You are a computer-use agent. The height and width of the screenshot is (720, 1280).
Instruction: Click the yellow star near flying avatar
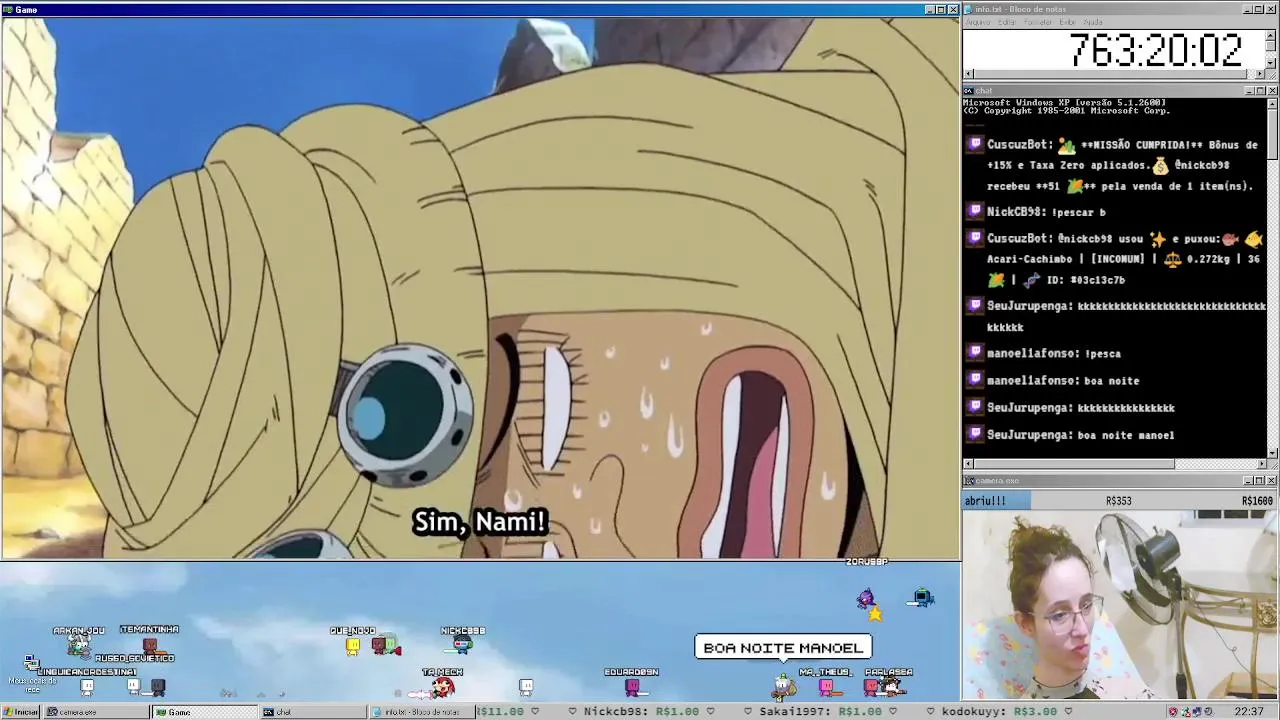[875, 614]
